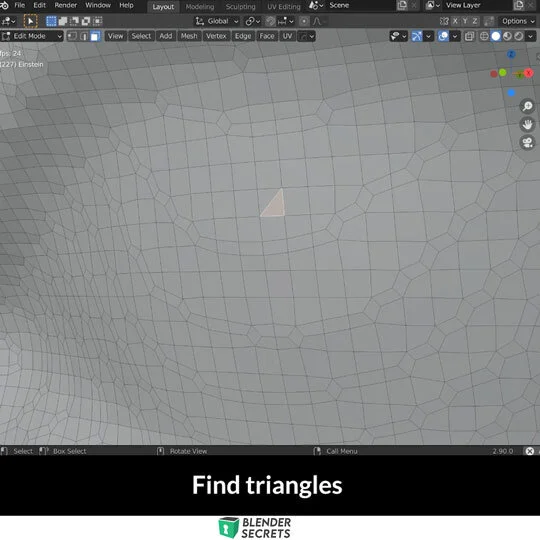Screen dimensions: 540x540
Task: Toggle auto merge vertices icon
Action: coord(489,21)
